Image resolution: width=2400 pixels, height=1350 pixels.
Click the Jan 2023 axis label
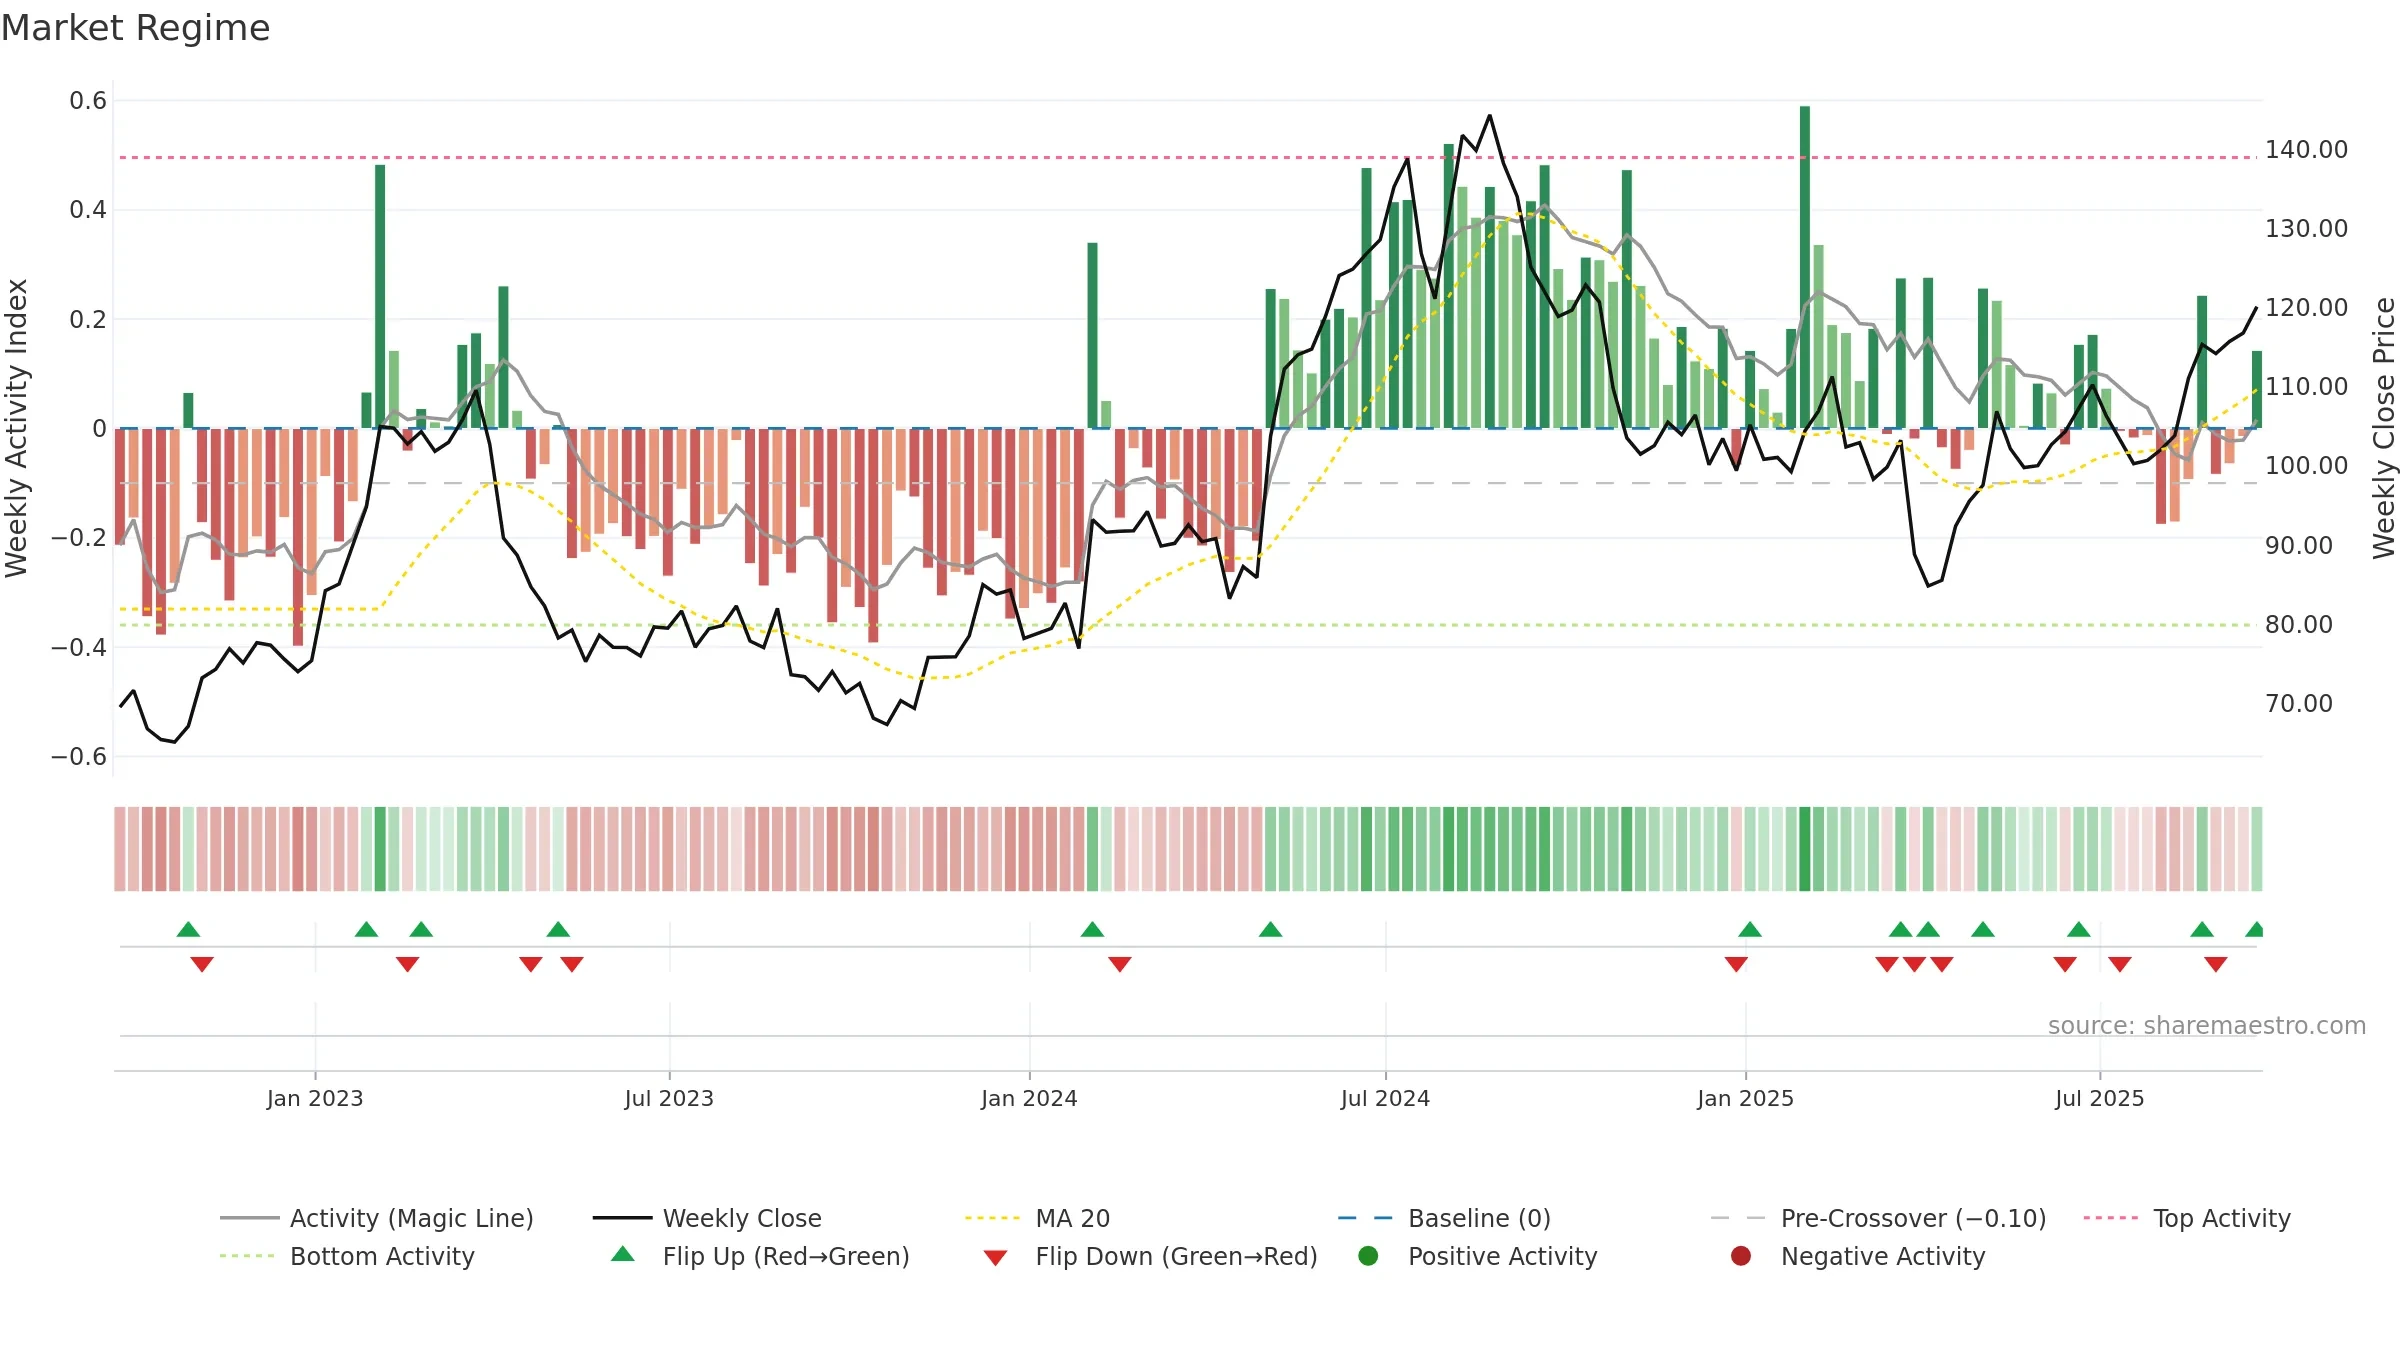click(x=315, y=1098)
